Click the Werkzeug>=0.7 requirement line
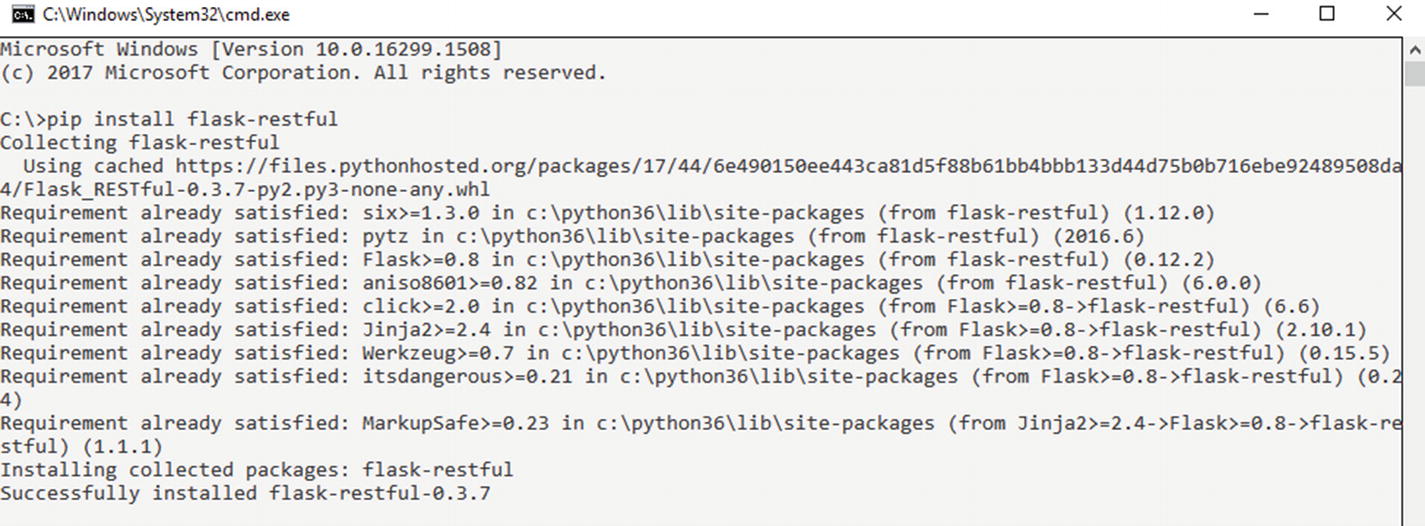 coord(695,353)
